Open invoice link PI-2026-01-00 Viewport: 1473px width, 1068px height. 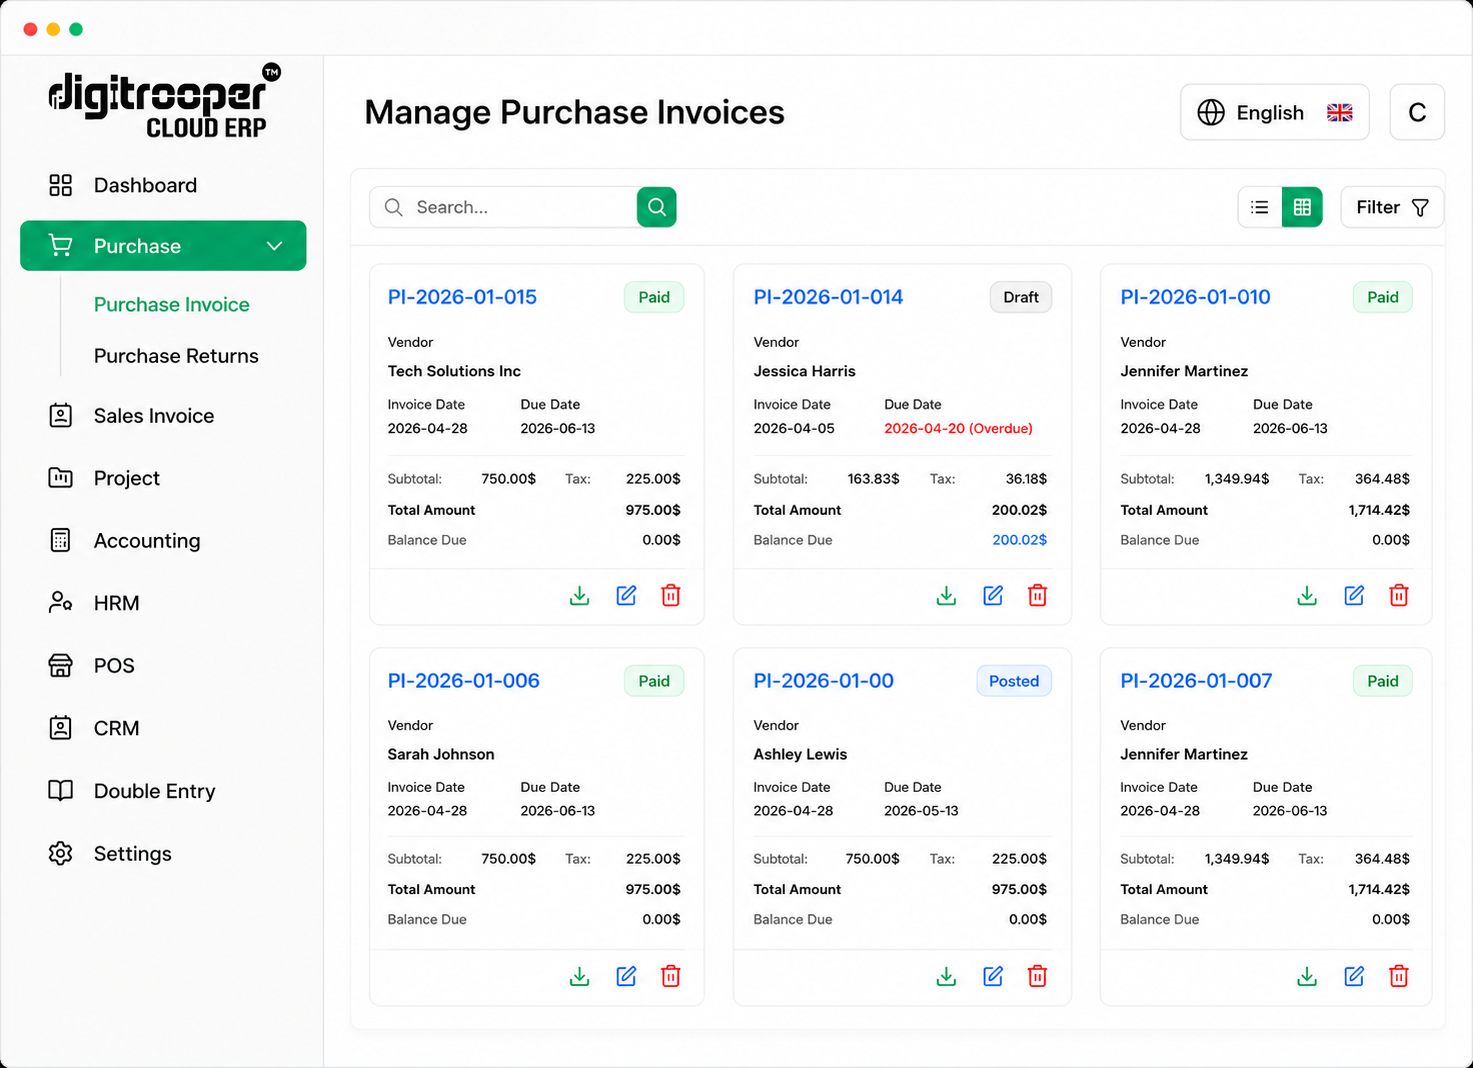[823, 681]
